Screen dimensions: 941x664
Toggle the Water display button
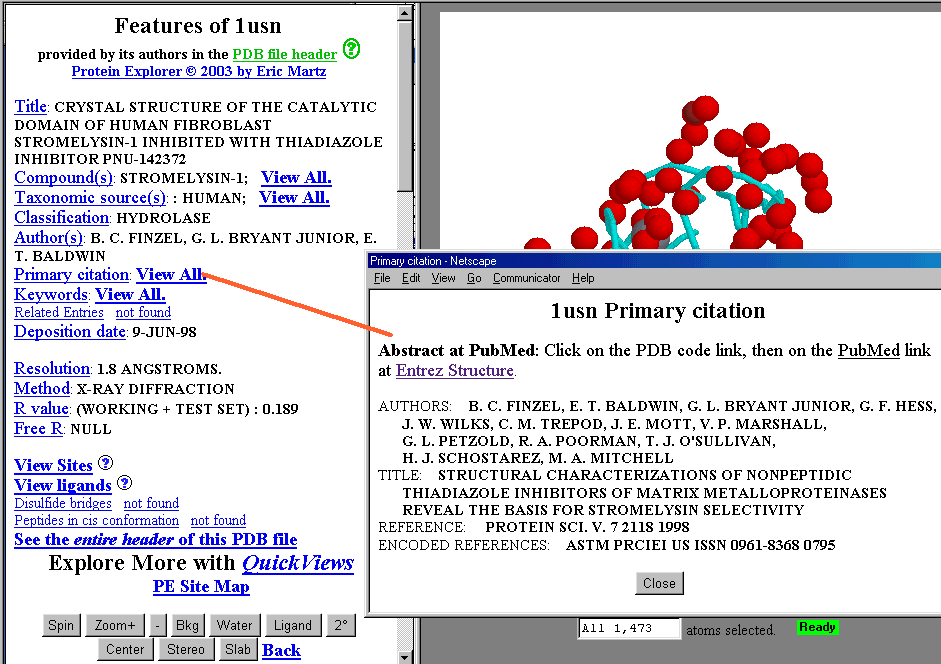pos(235,626)
